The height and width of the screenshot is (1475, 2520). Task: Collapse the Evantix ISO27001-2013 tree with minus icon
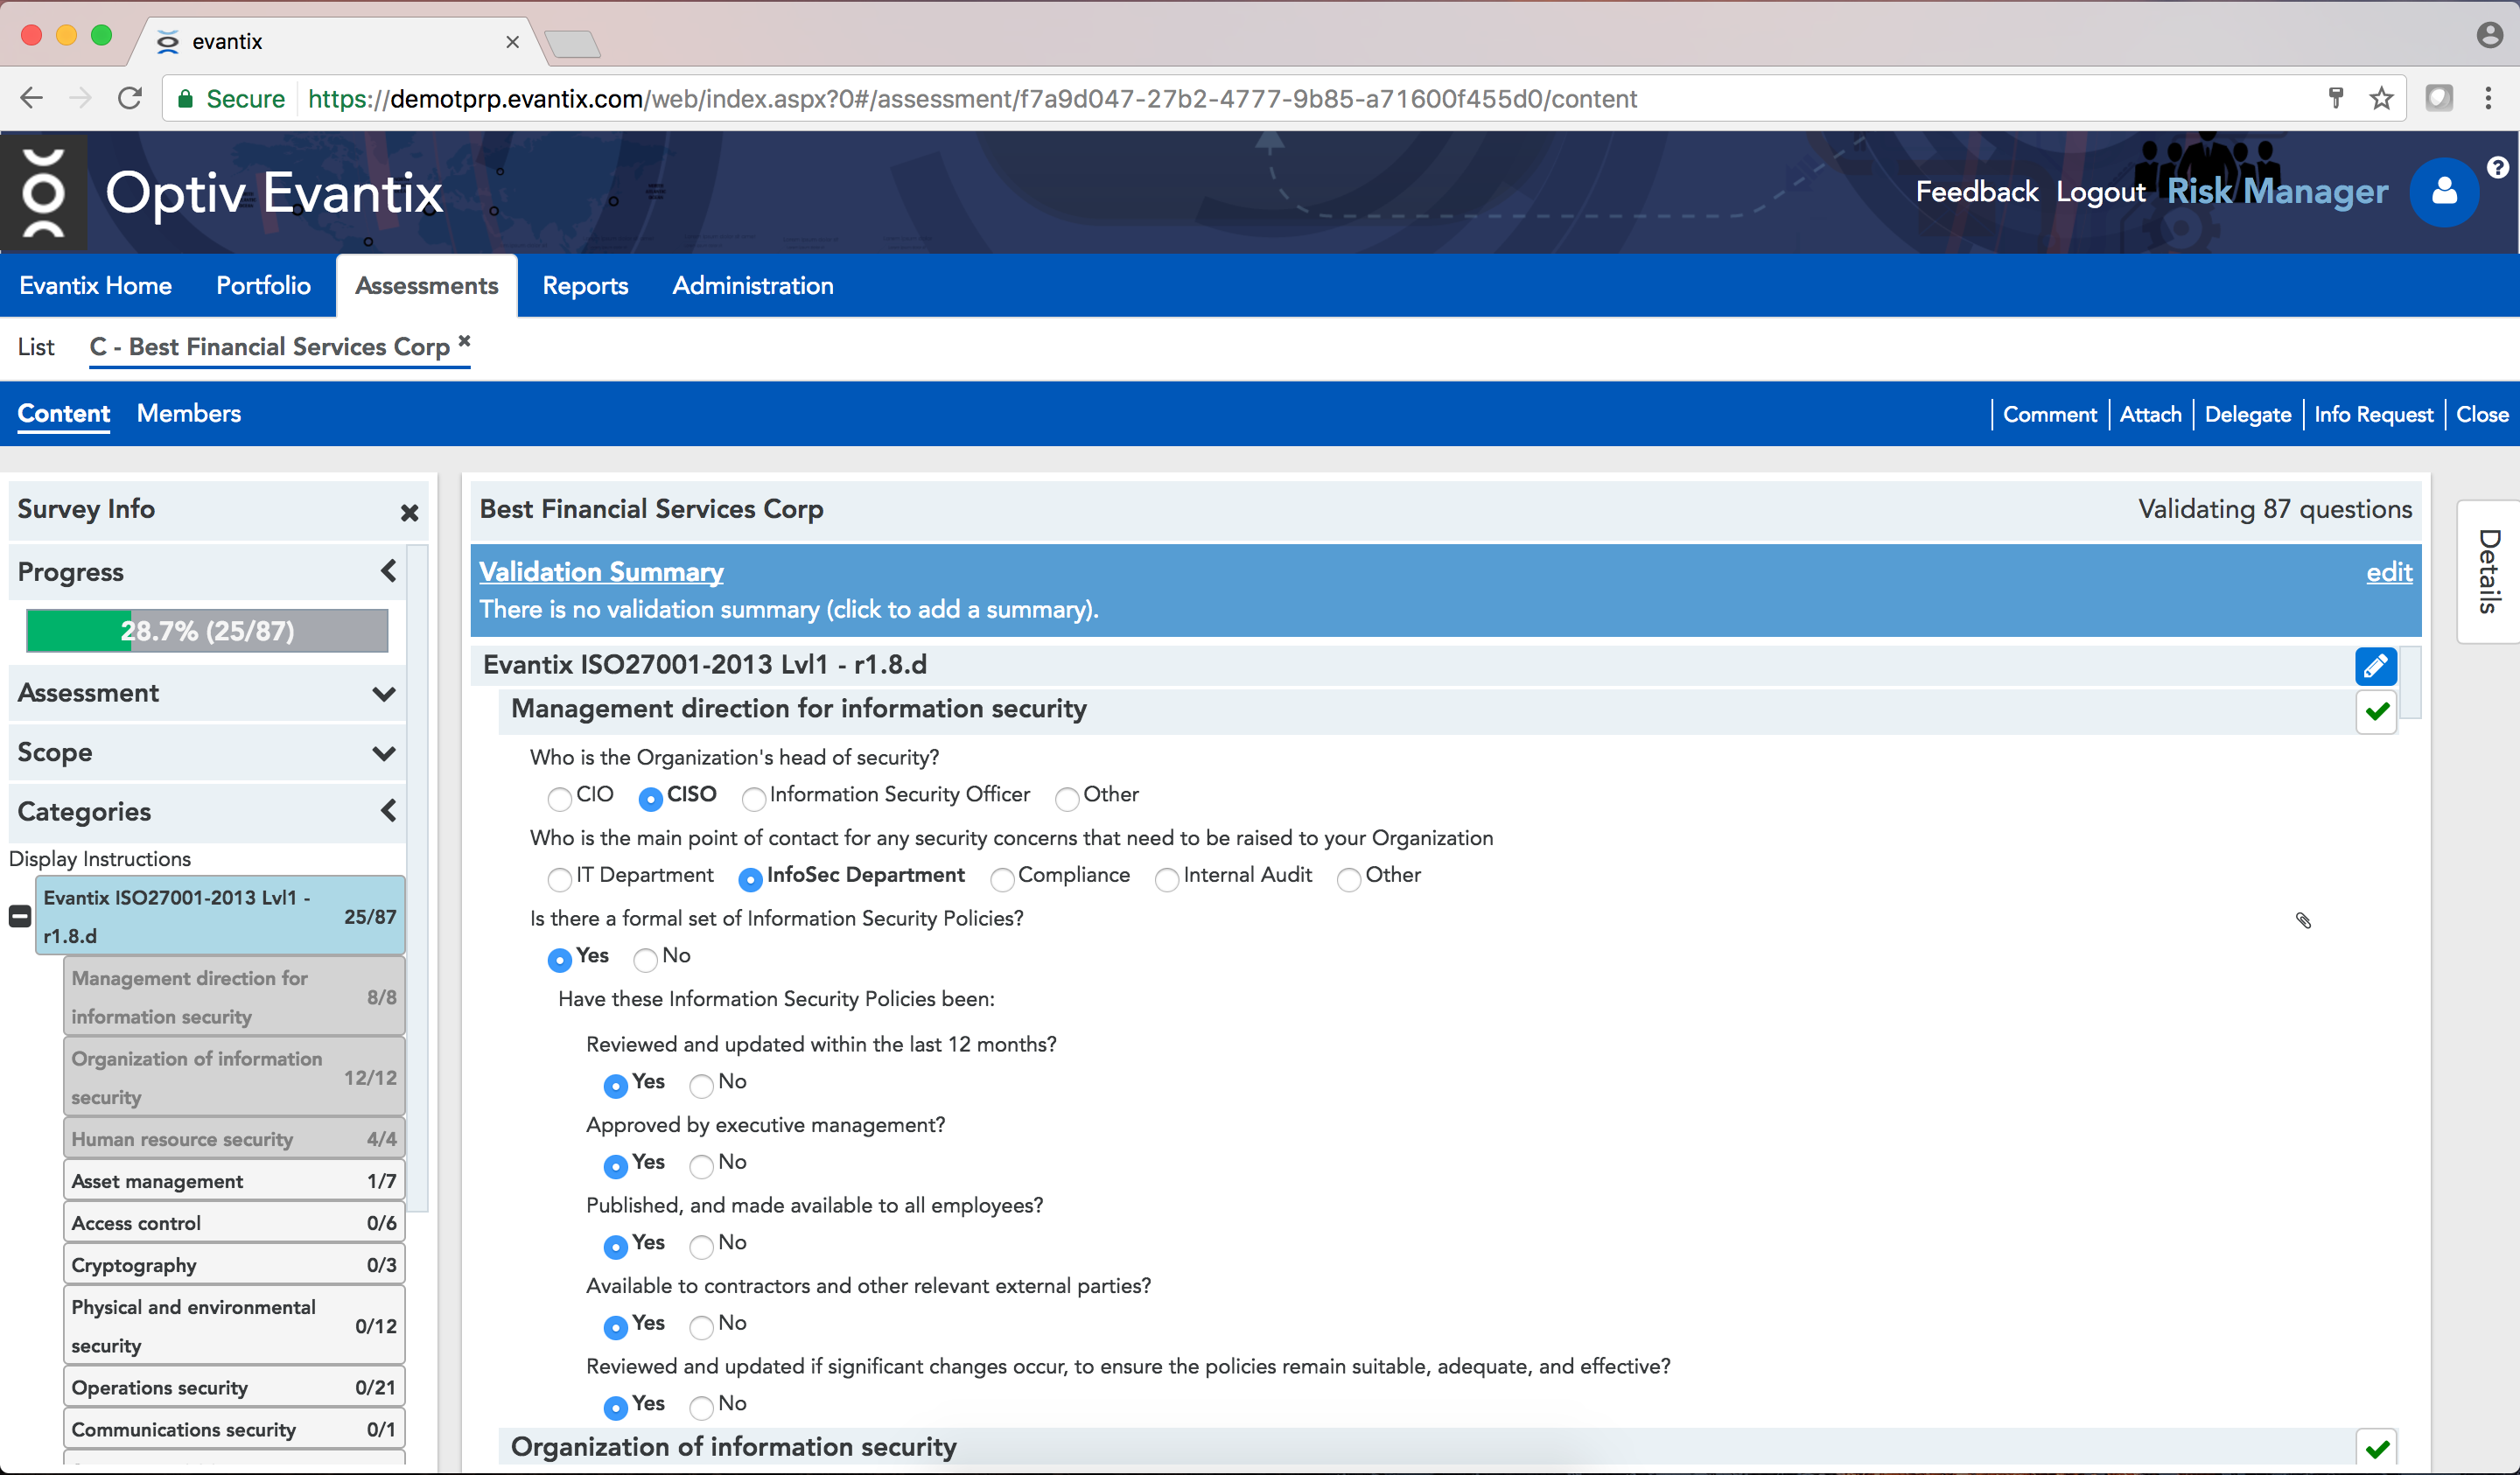click(19, 916)
